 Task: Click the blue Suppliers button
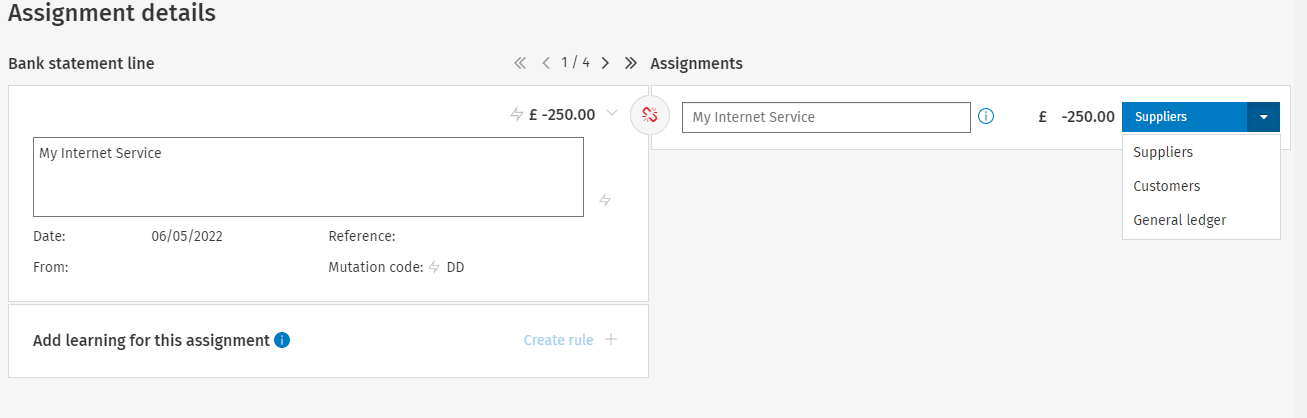1184,117
